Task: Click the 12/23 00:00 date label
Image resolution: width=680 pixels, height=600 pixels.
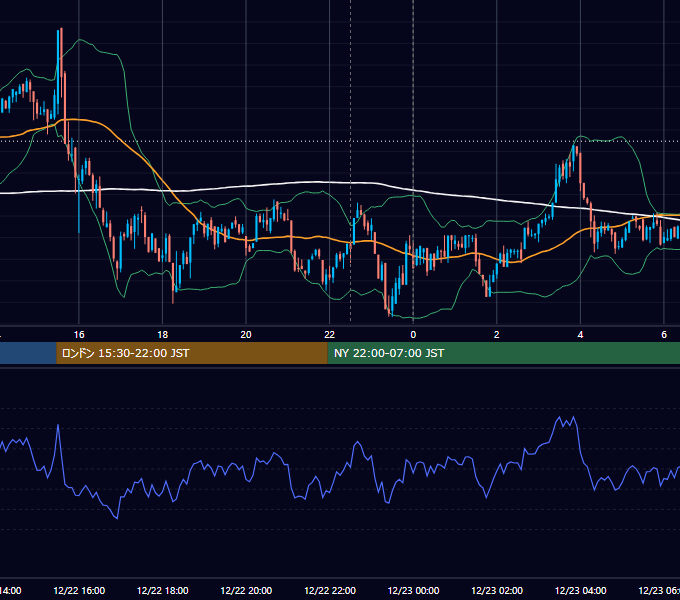Action: 413,590
